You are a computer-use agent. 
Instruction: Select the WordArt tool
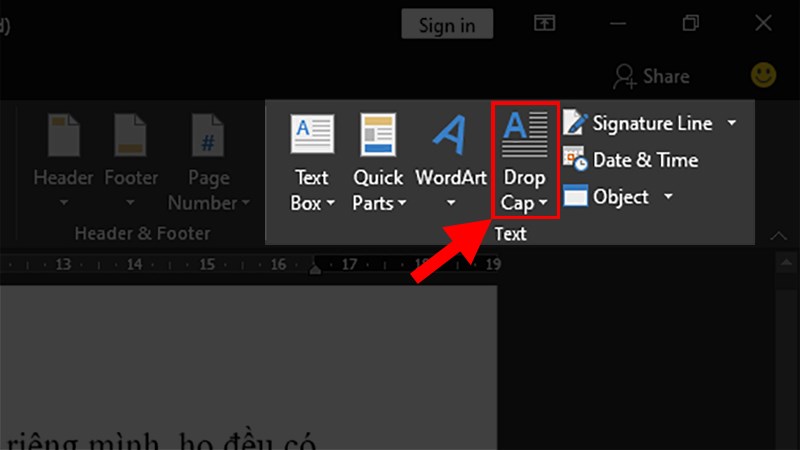point(450,134)
